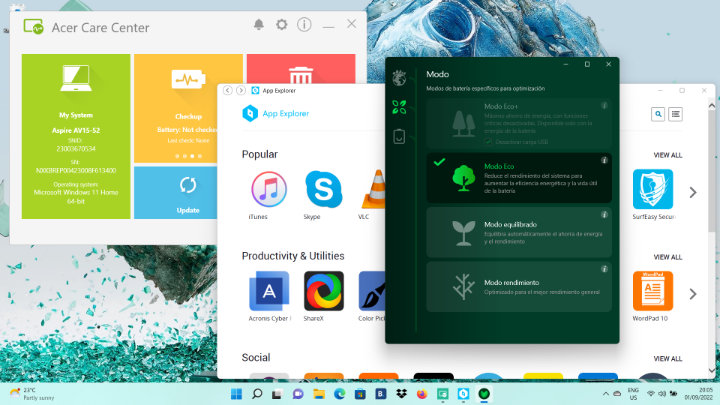Show info for Modo rendimiento
Screen dimensions: 720x405
[604, 269]
